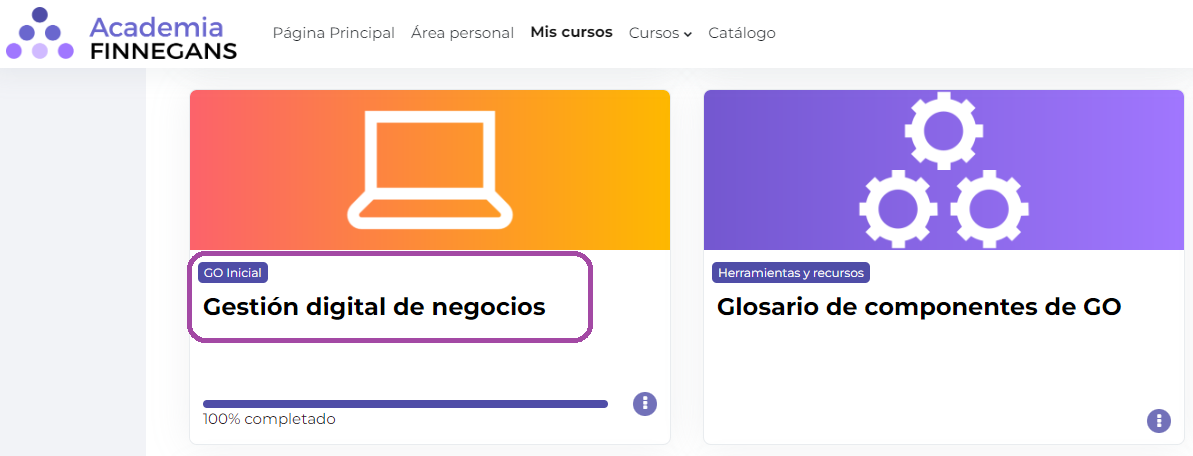Open the Gestión digital de negocios course
1193x456 pixels.
point(374,307)
